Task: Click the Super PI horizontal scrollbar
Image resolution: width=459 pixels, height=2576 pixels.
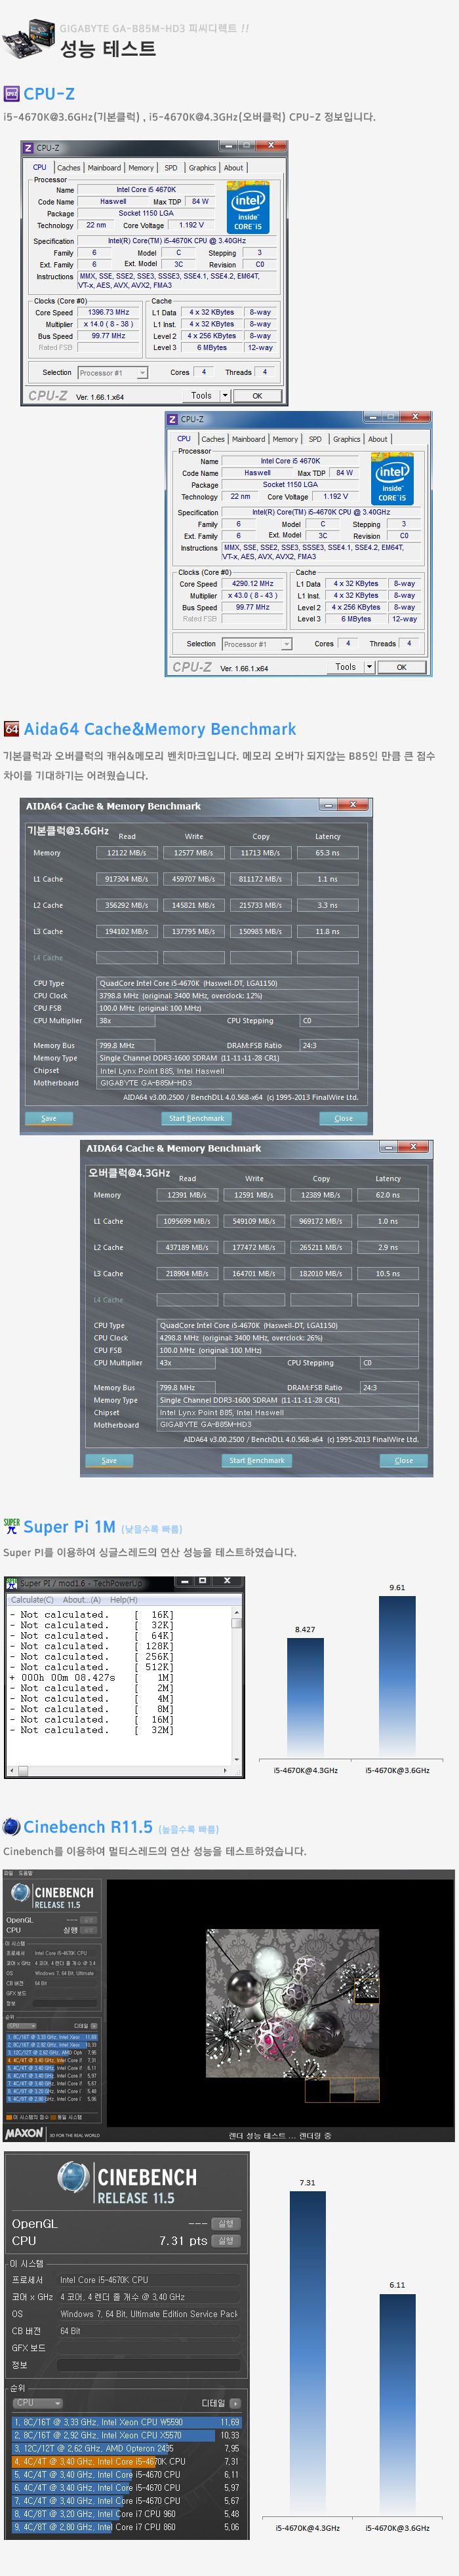Action: click(x=119, y=1771)
